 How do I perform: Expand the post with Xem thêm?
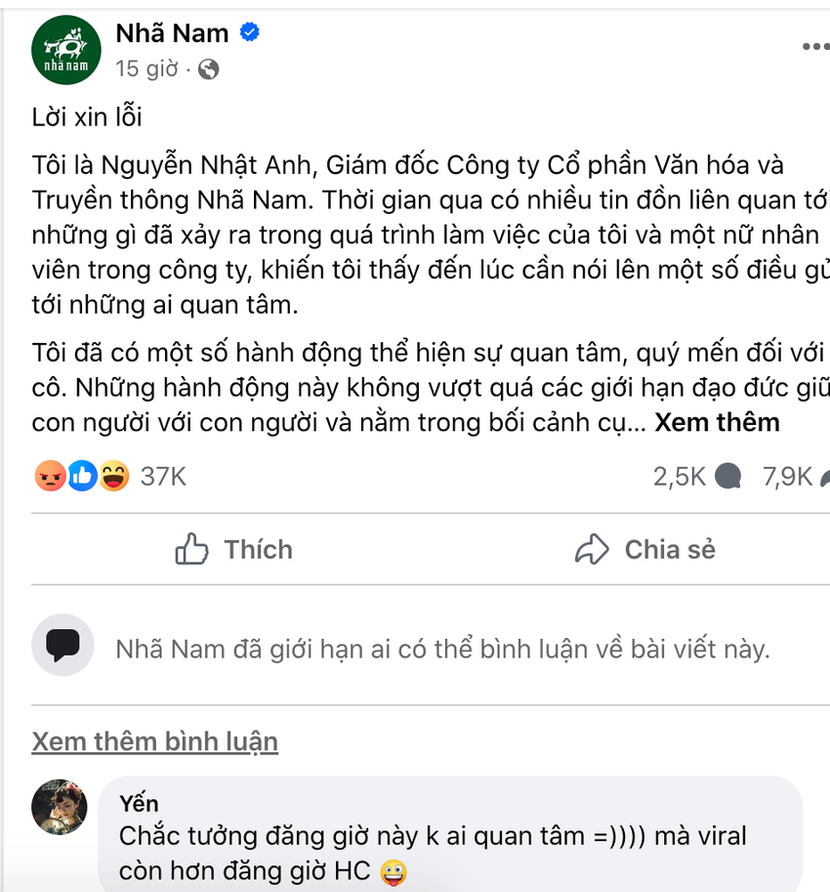716,422
